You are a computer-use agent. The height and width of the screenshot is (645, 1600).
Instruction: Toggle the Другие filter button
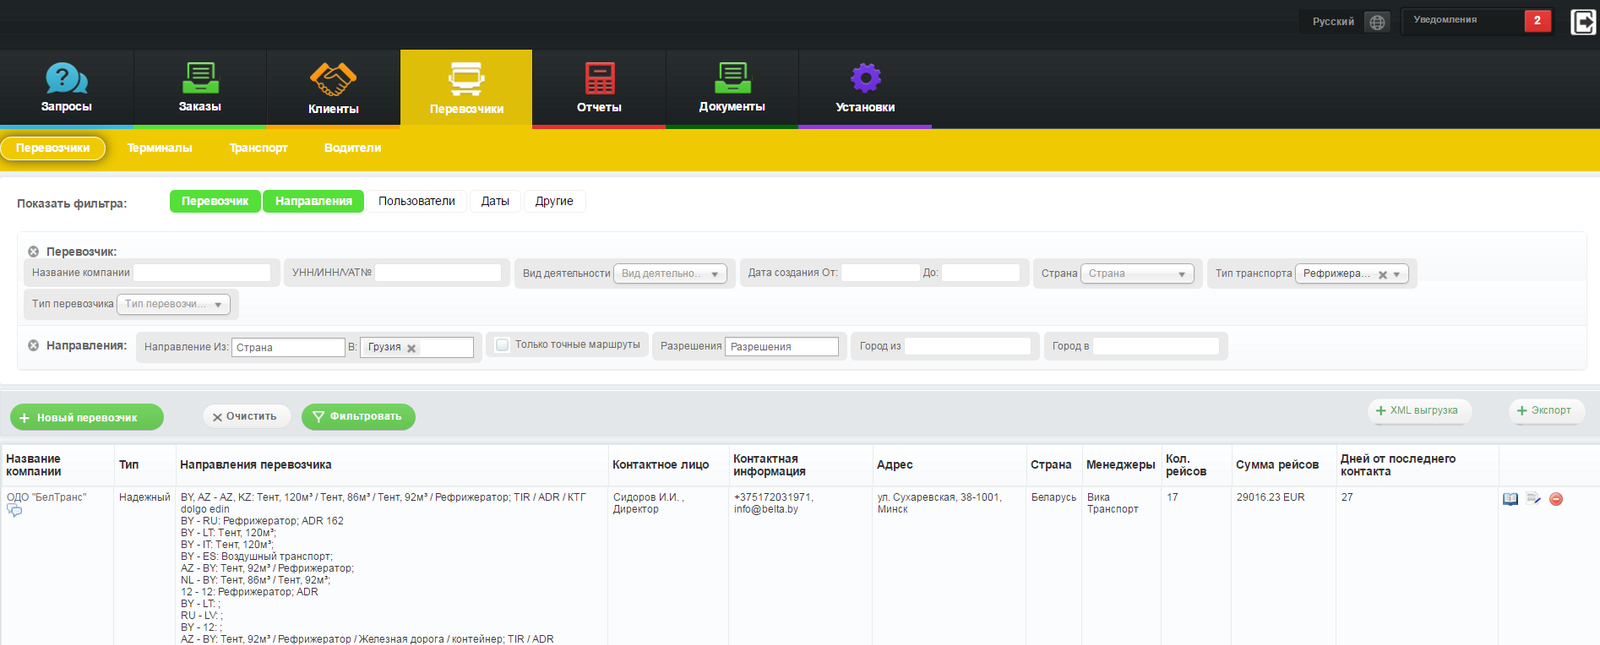coord(554,201)
